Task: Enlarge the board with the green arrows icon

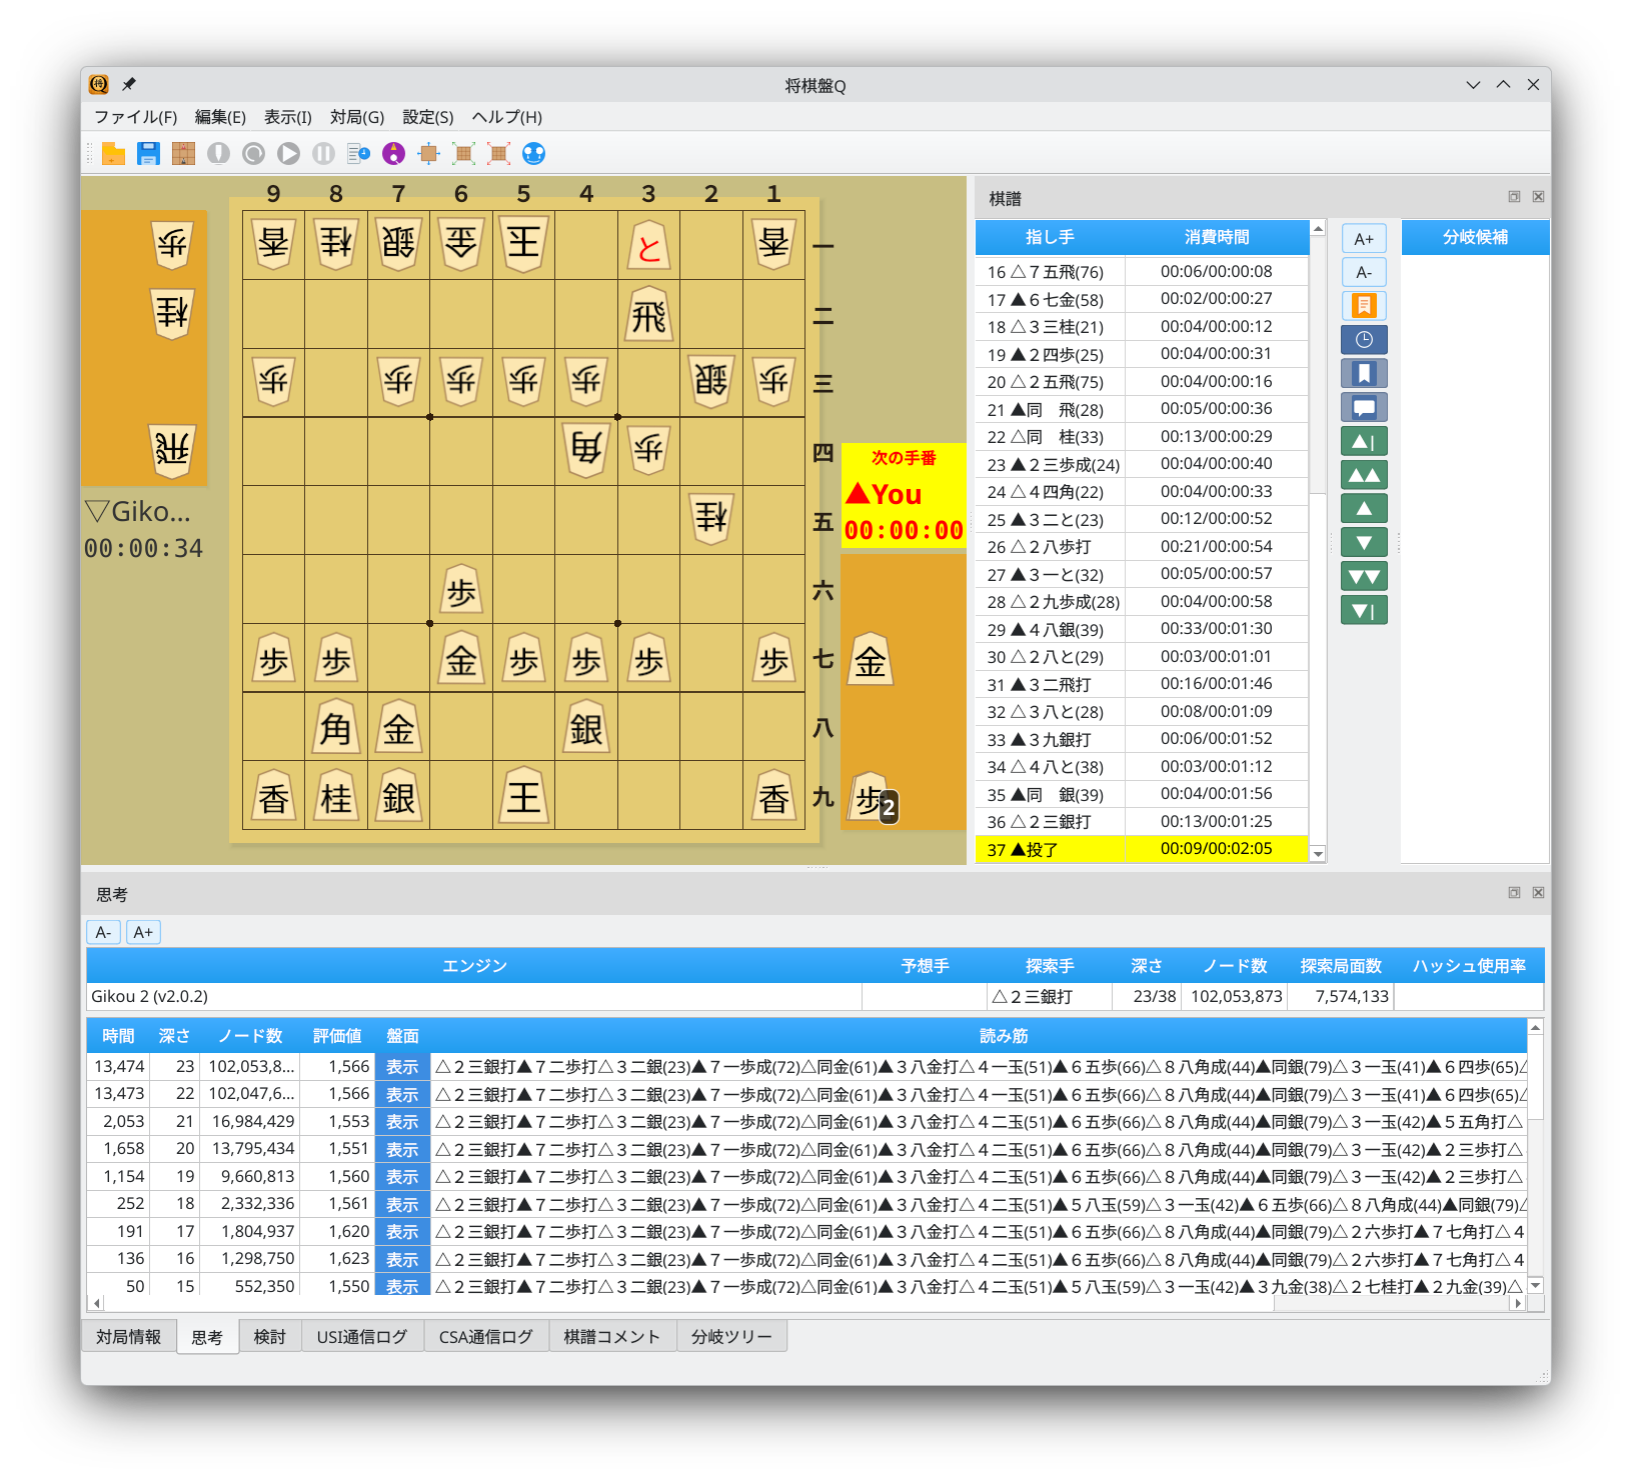Action: (463, 153)
